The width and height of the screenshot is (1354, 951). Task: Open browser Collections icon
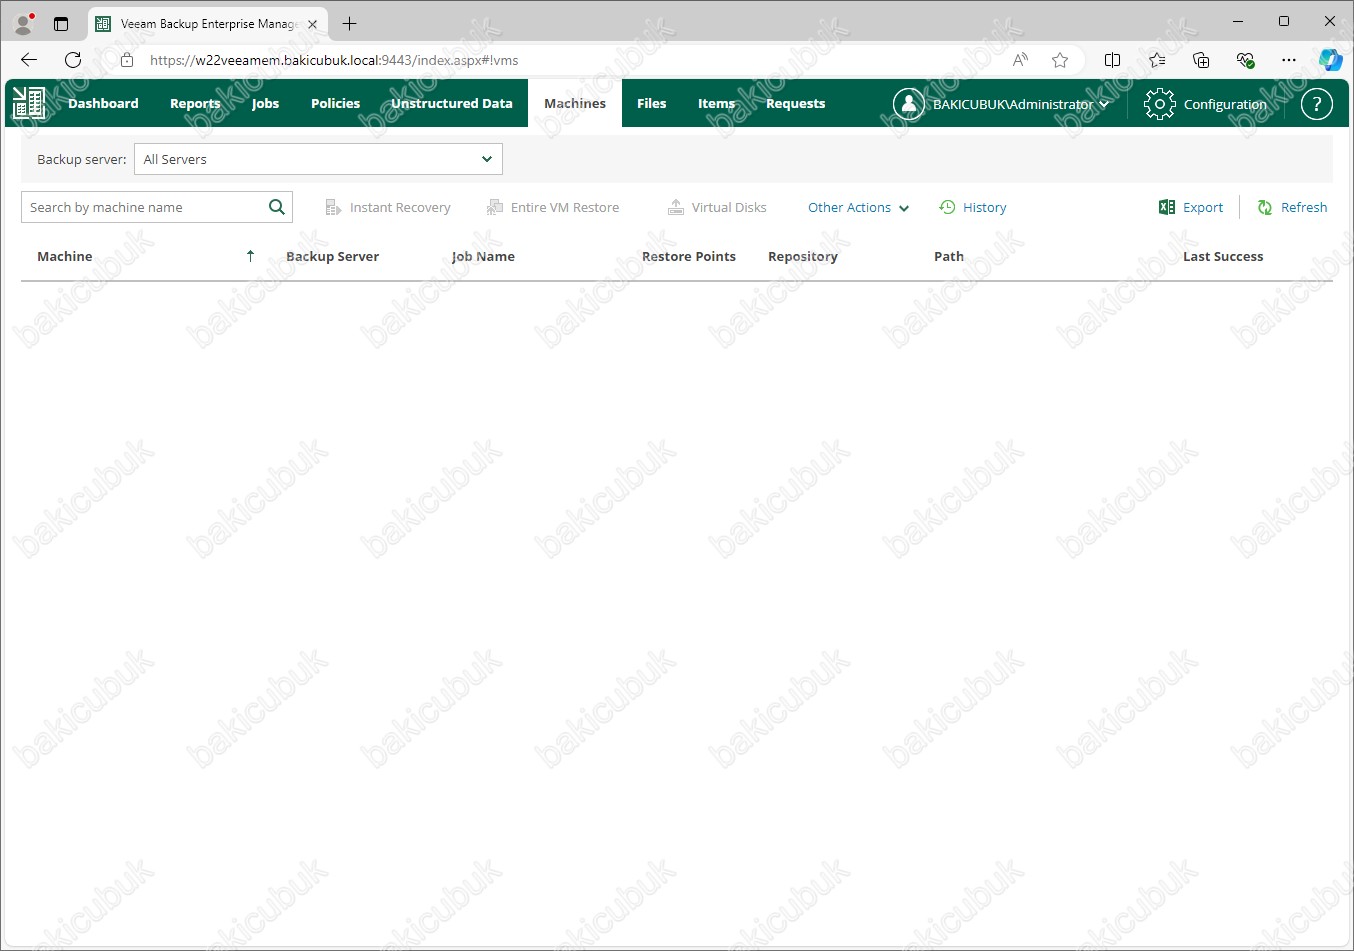pos(1201,60)
